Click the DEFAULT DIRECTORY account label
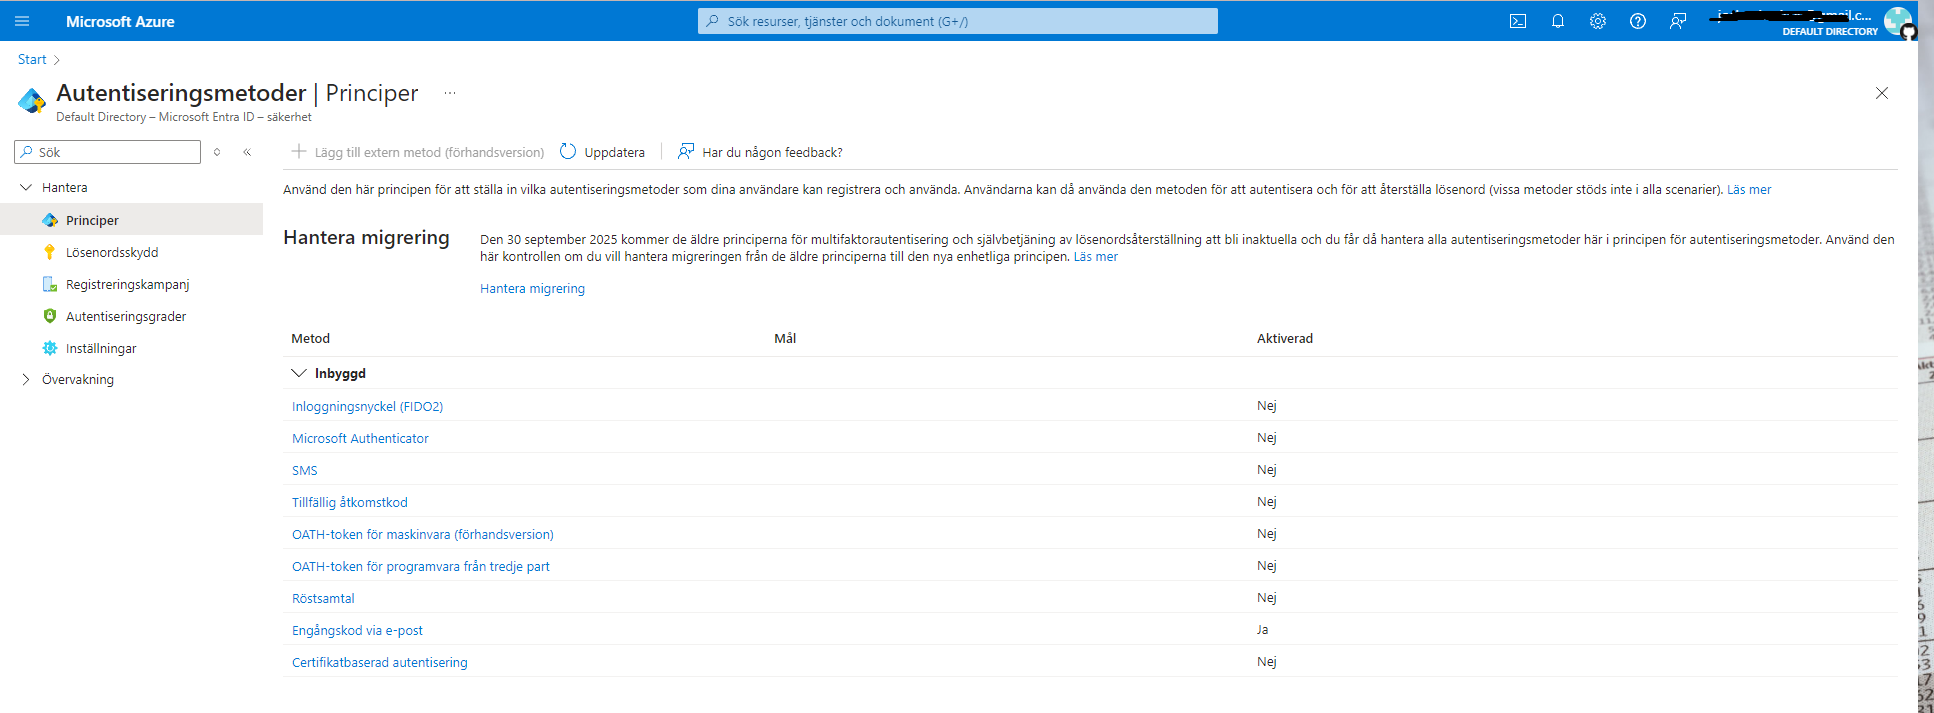Image resolution: width=1934 pixels, height=713 pixels. click(1830, 31)
